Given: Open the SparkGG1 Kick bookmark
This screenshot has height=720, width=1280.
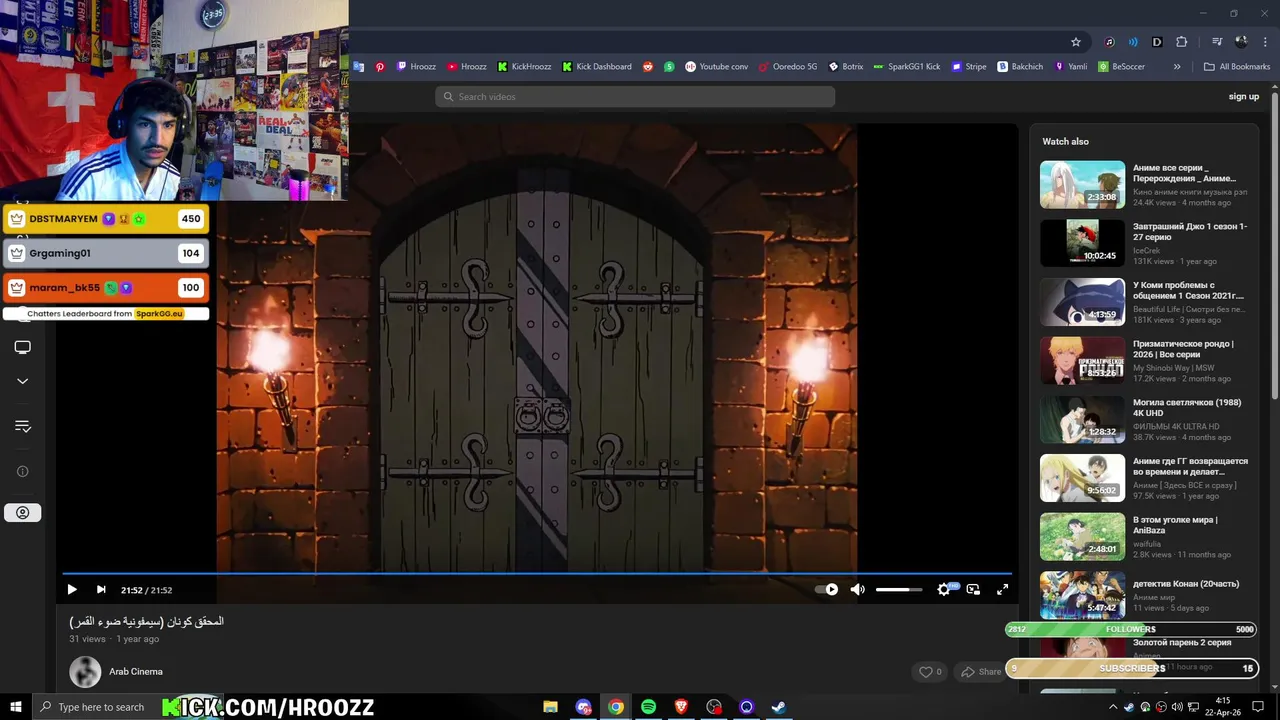Looking at the screenshot, I should click(907, 67).
